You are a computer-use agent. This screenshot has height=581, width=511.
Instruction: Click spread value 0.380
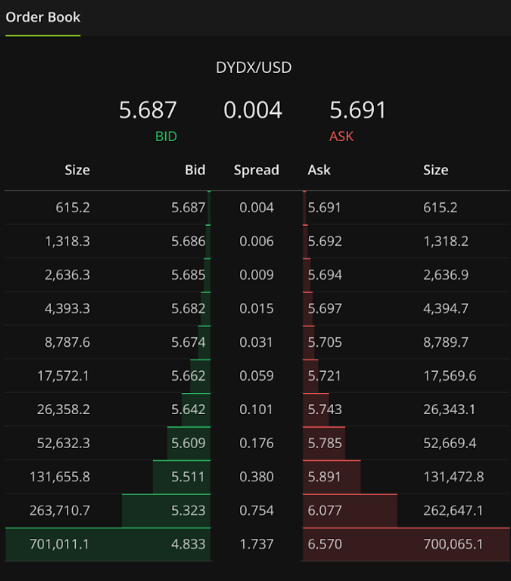pos(256,477)
